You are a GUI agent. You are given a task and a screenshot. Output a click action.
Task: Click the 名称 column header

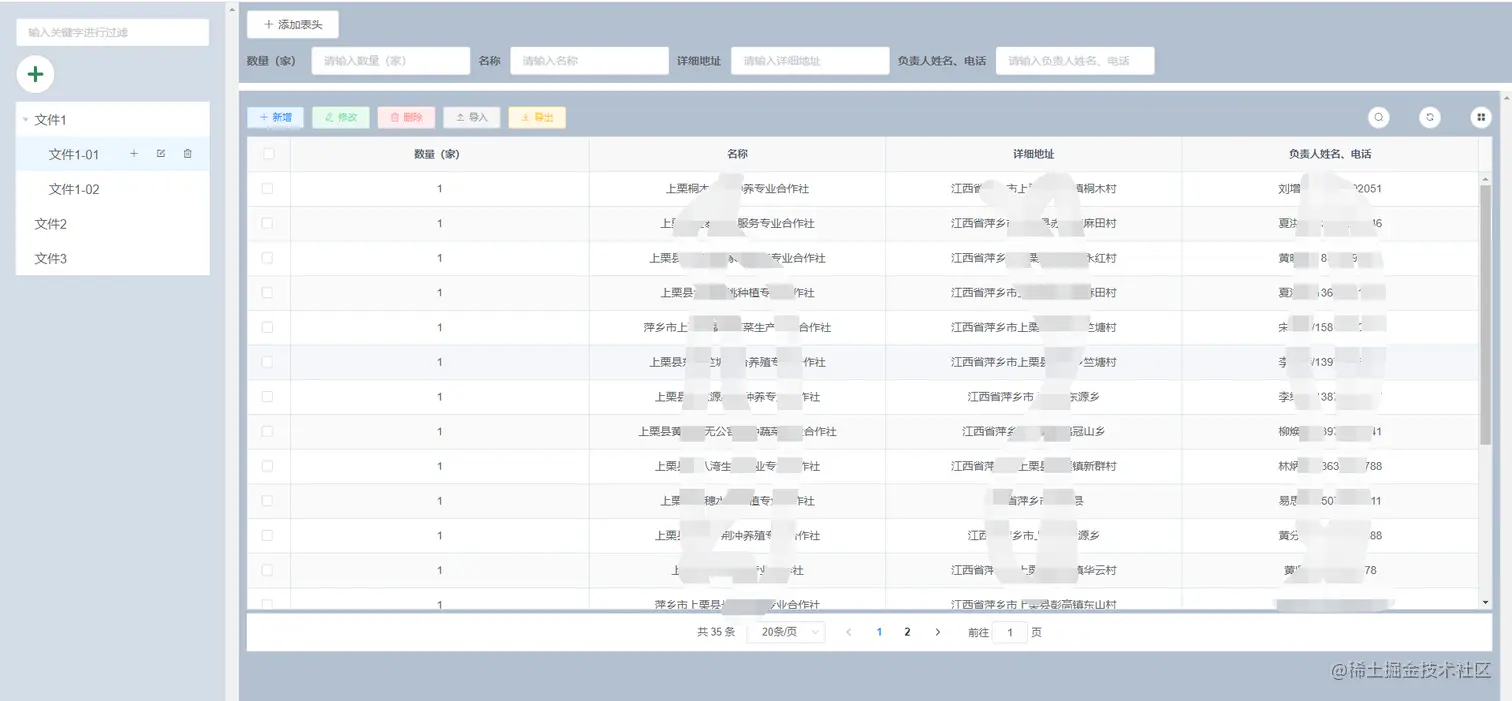[x=737, y=154]
